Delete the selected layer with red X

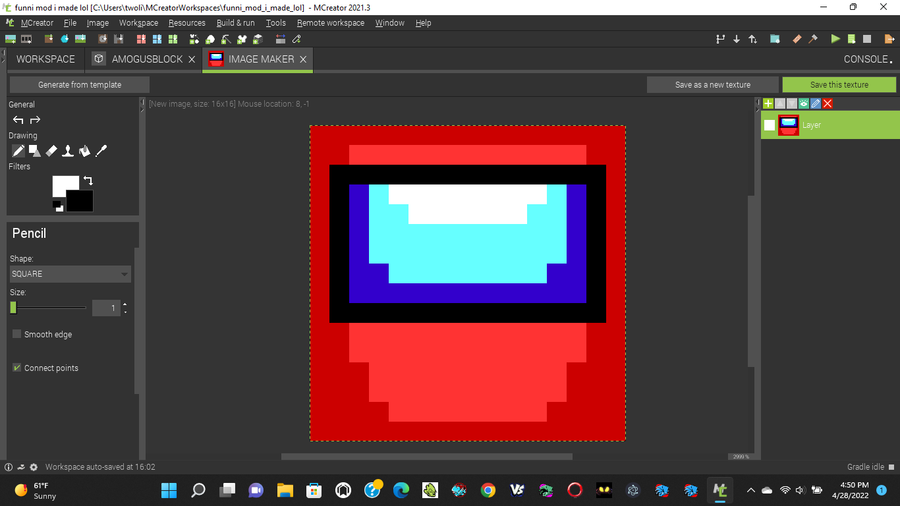(x=828, y=104)
